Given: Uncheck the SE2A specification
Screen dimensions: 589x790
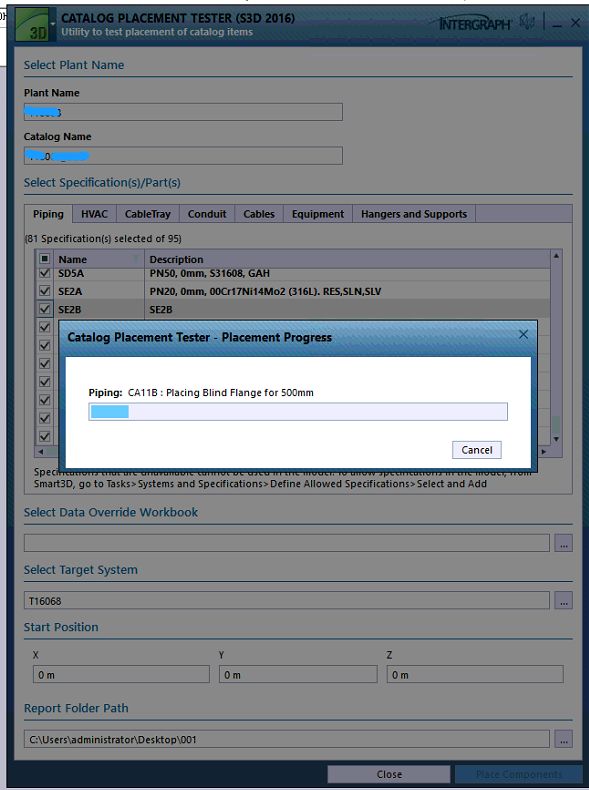Looking at the screenshot, I should click(x=44, y=291).
